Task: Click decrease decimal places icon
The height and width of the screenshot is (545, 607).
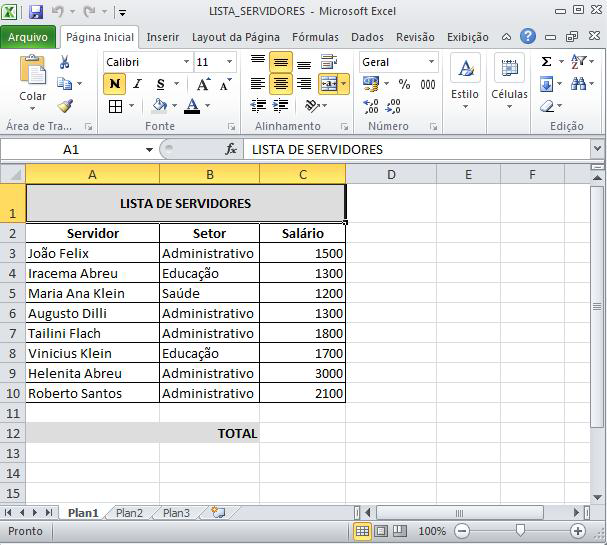Action: pyautogui.click(x=393, y=106)
